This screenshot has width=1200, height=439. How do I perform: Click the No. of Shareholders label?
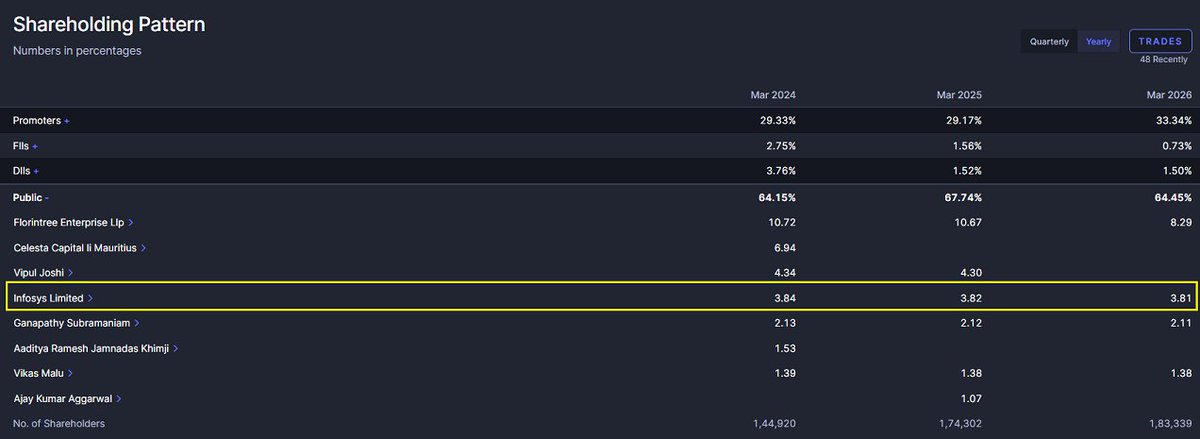[59, 424]
